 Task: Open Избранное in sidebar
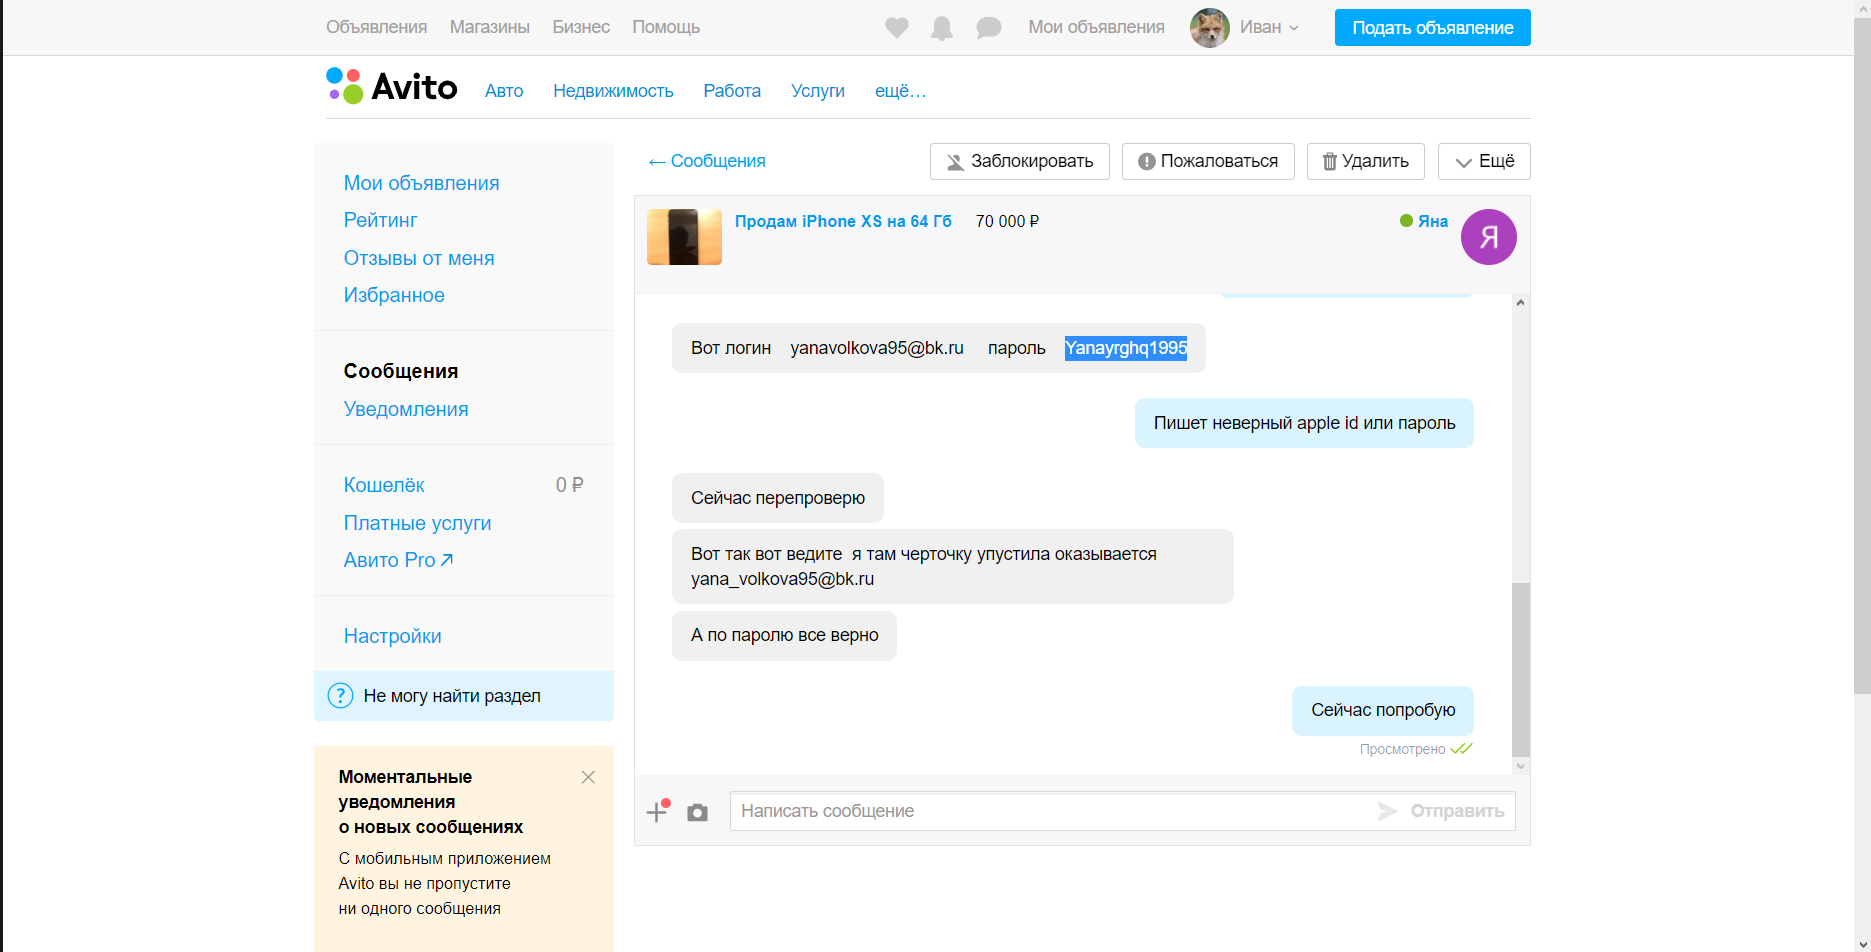point(394,295)
